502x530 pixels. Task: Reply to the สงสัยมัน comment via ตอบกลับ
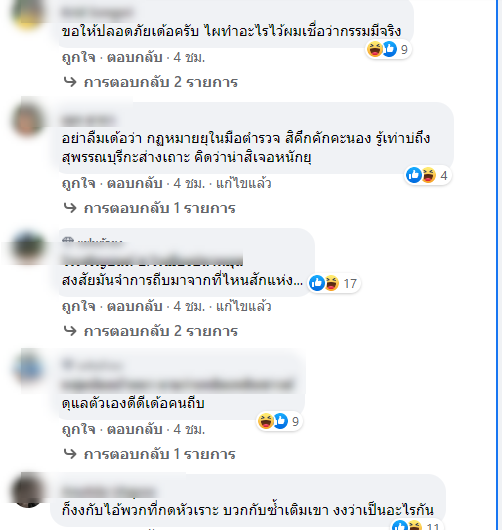tap(135, 306)
